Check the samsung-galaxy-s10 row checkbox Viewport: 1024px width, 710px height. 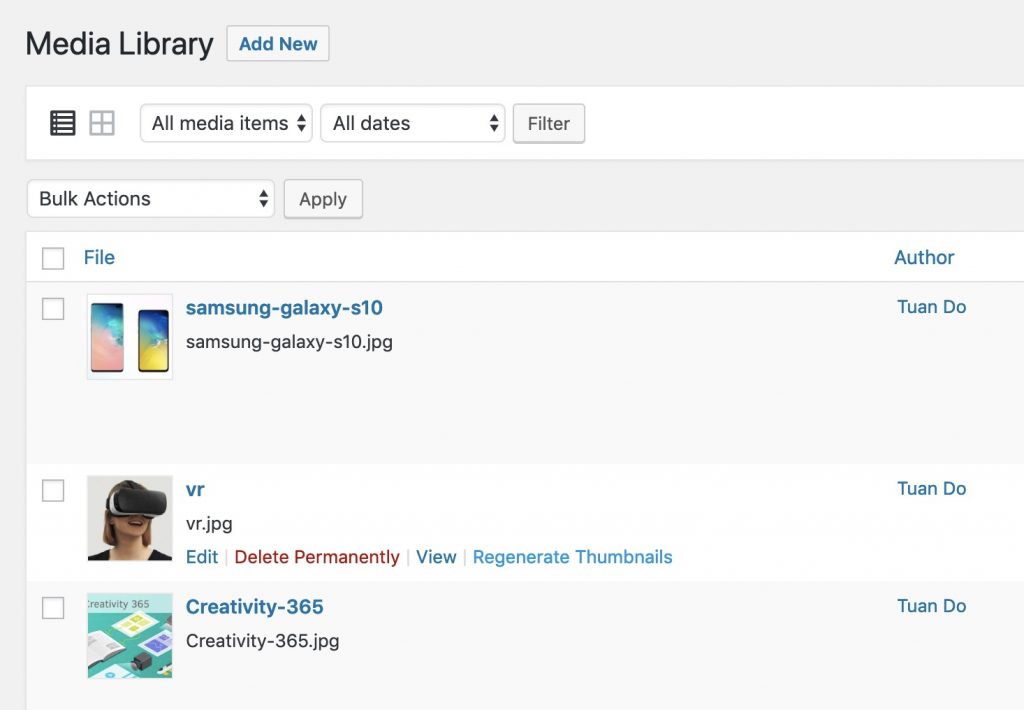[x=53, y=309]
